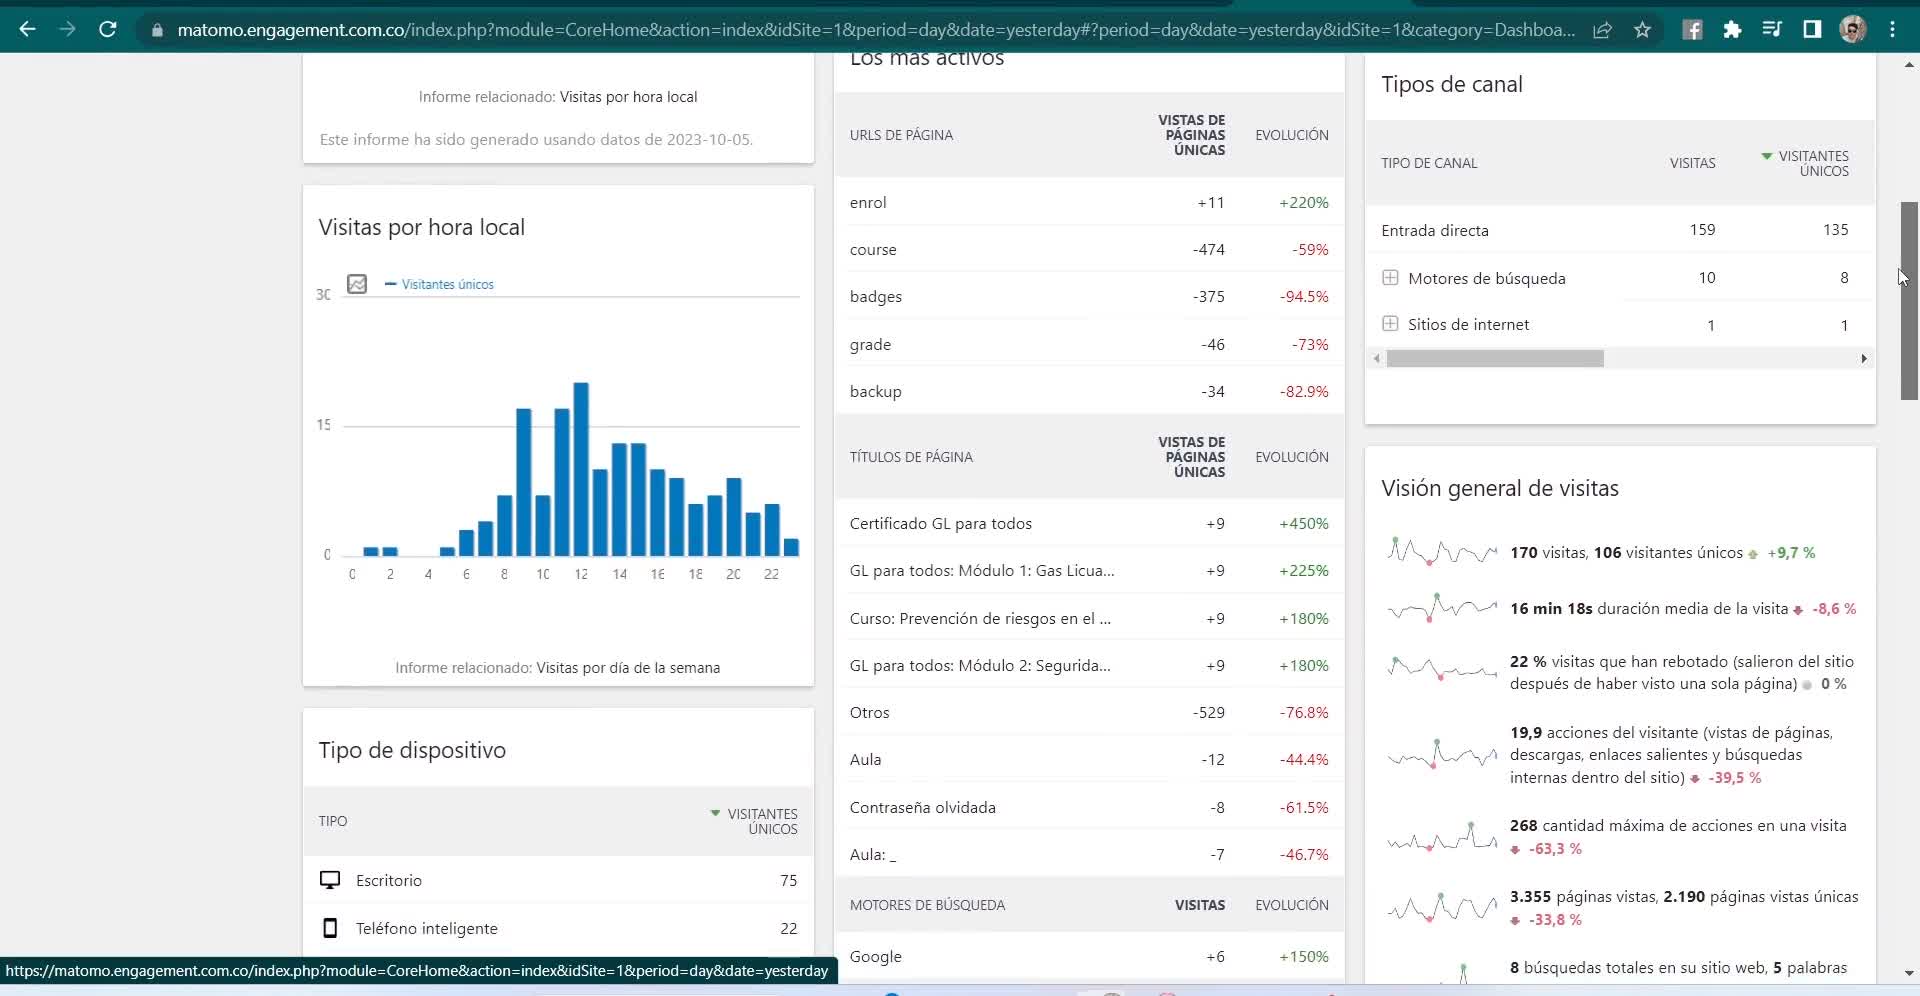Click the share page icon in address bar

[1602, 30]
